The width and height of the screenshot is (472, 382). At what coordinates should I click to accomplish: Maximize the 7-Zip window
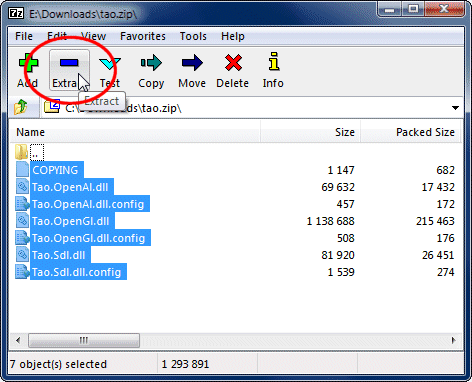click(x=413, y=9)
